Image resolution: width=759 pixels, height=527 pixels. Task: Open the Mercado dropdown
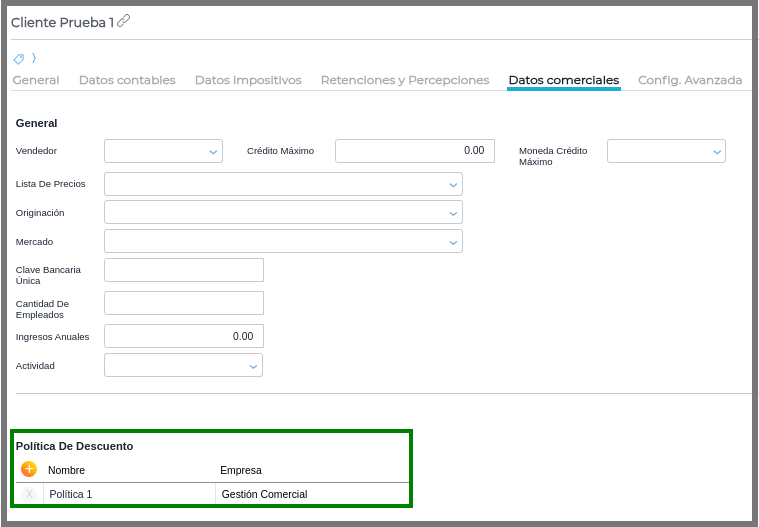tap(283, 241)
